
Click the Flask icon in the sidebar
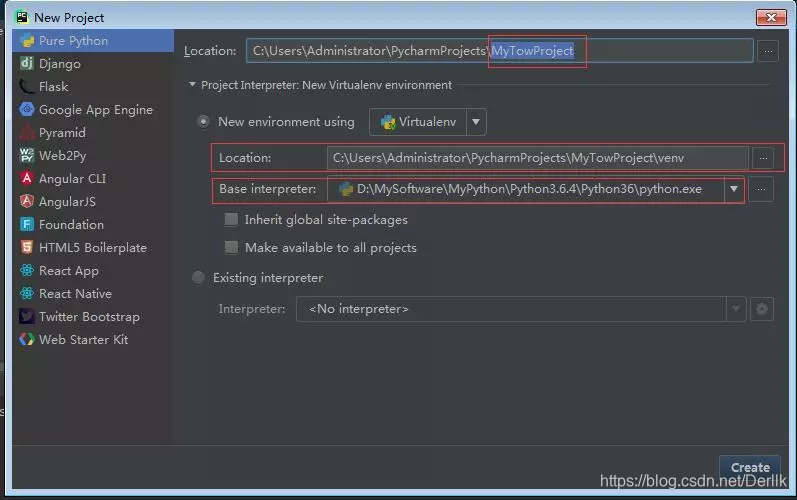[x=27, y=86]
